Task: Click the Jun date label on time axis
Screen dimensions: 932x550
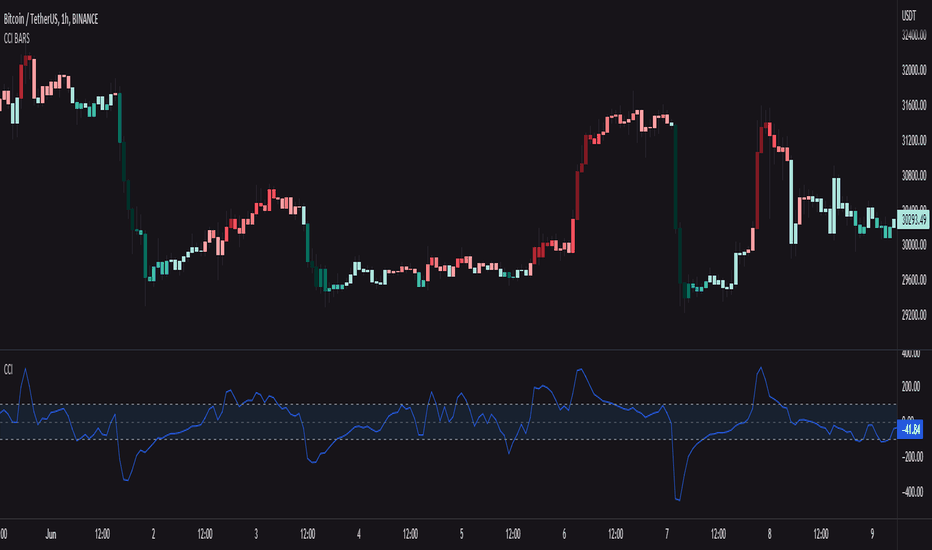Action: [x=51, y=534]
